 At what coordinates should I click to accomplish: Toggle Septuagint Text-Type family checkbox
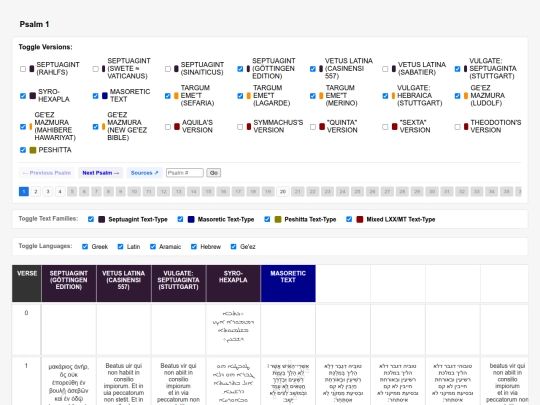[91, 219]
